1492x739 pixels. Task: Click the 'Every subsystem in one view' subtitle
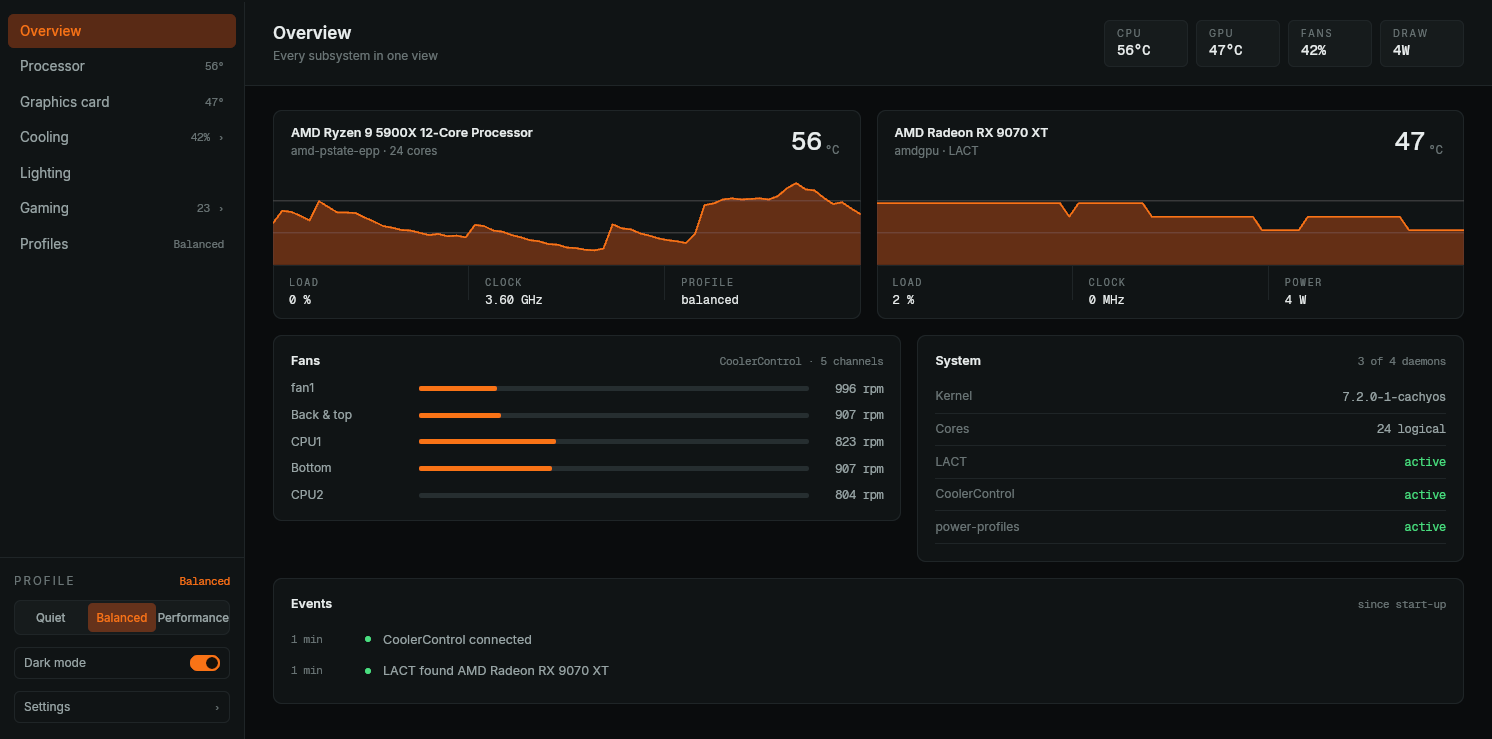coord(355,56)
